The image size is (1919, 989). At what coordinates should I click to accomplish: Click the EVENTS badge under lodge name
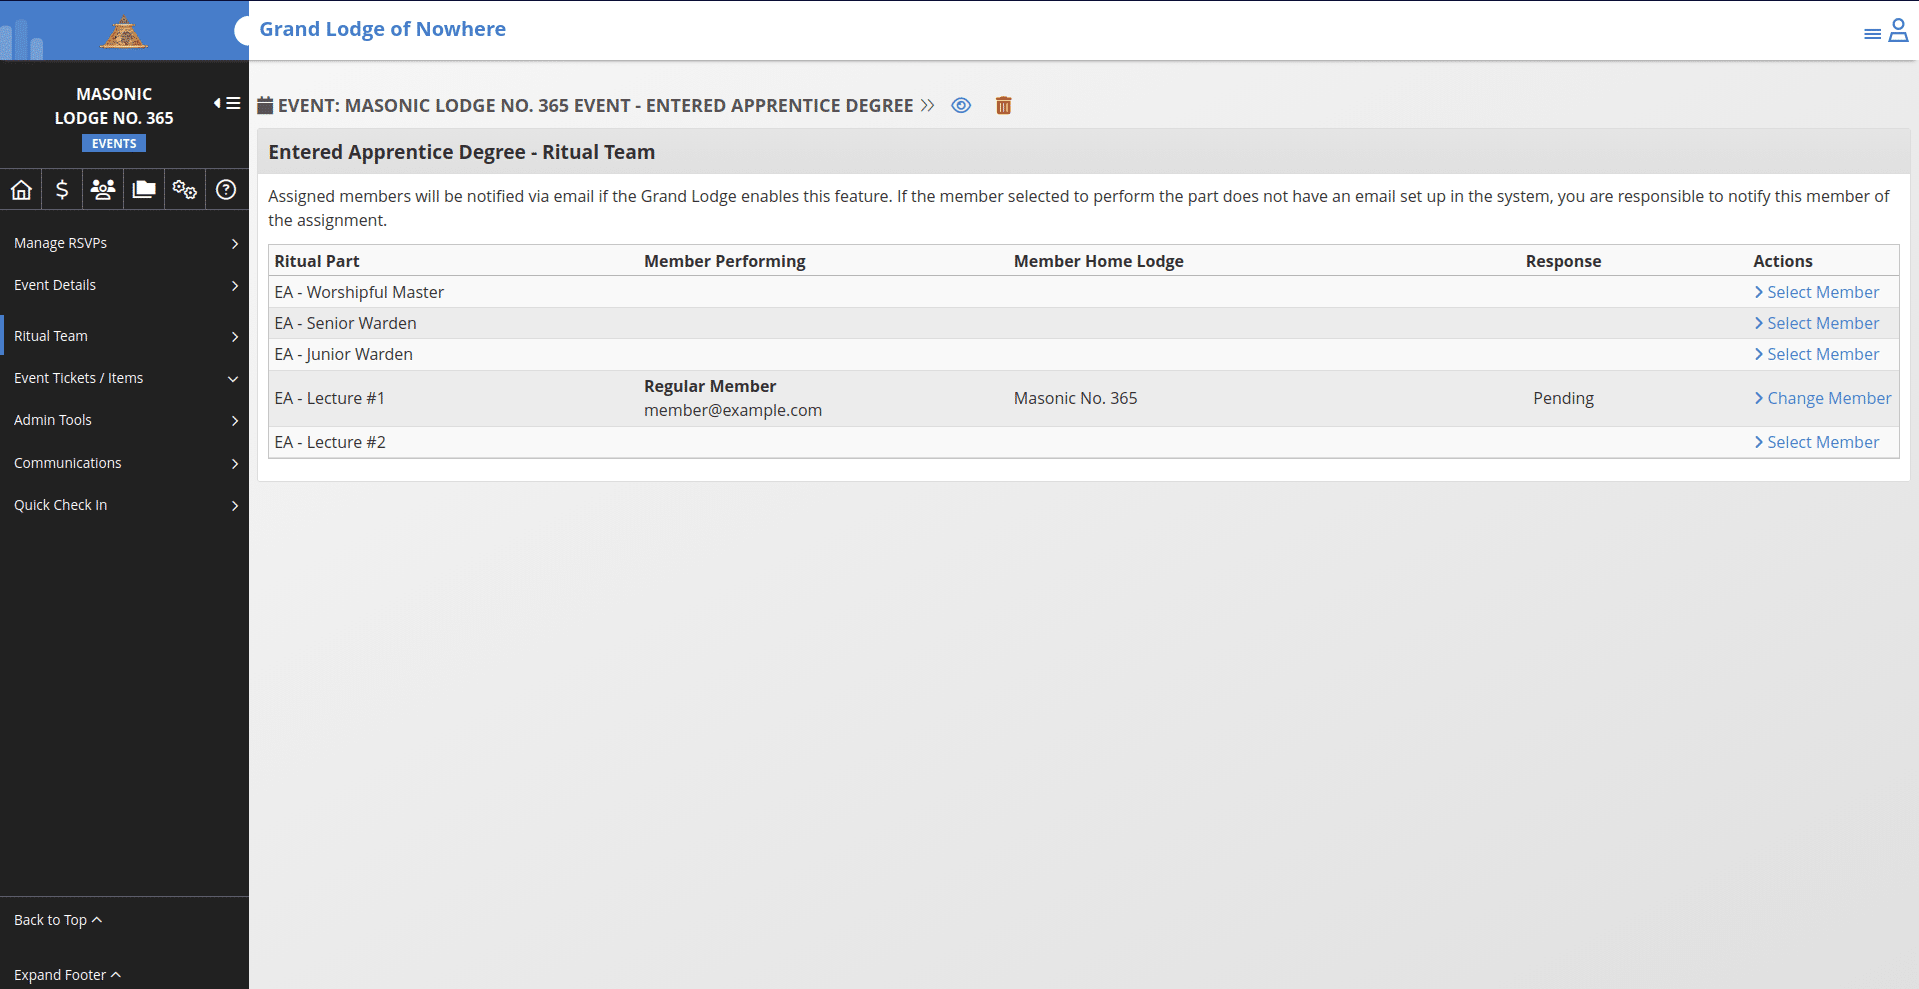click(114, 144)
